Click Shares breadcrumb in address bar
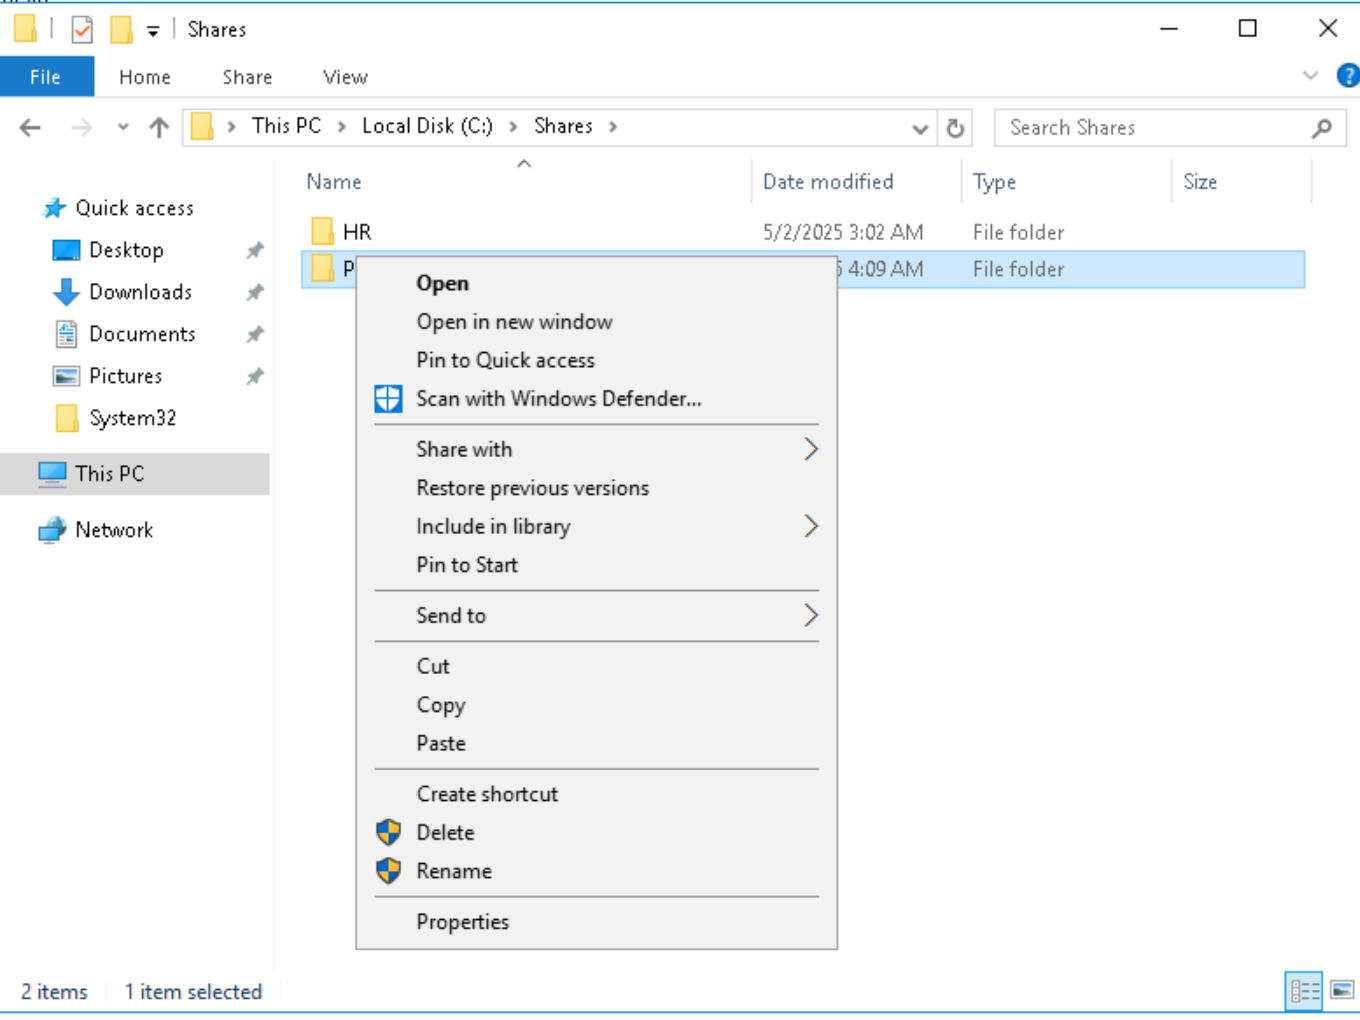This screenshot has width=1360, height=1020. pyautogui.click(x=563, y=126)
